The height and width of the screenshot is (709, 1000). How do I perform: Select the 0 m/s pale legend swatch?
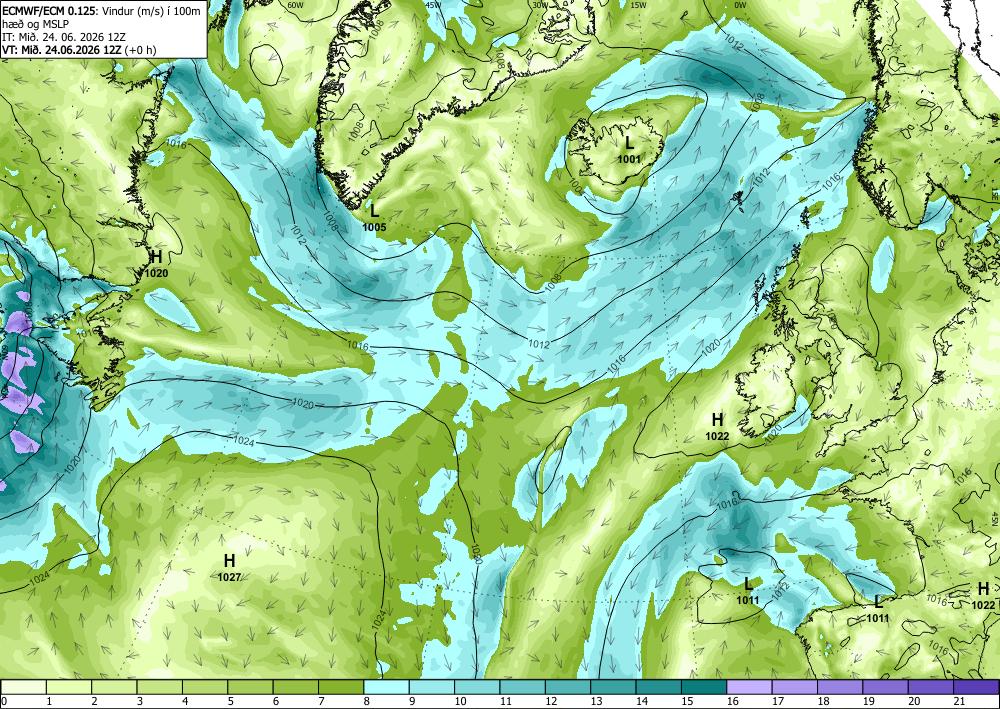click(23, 687)
